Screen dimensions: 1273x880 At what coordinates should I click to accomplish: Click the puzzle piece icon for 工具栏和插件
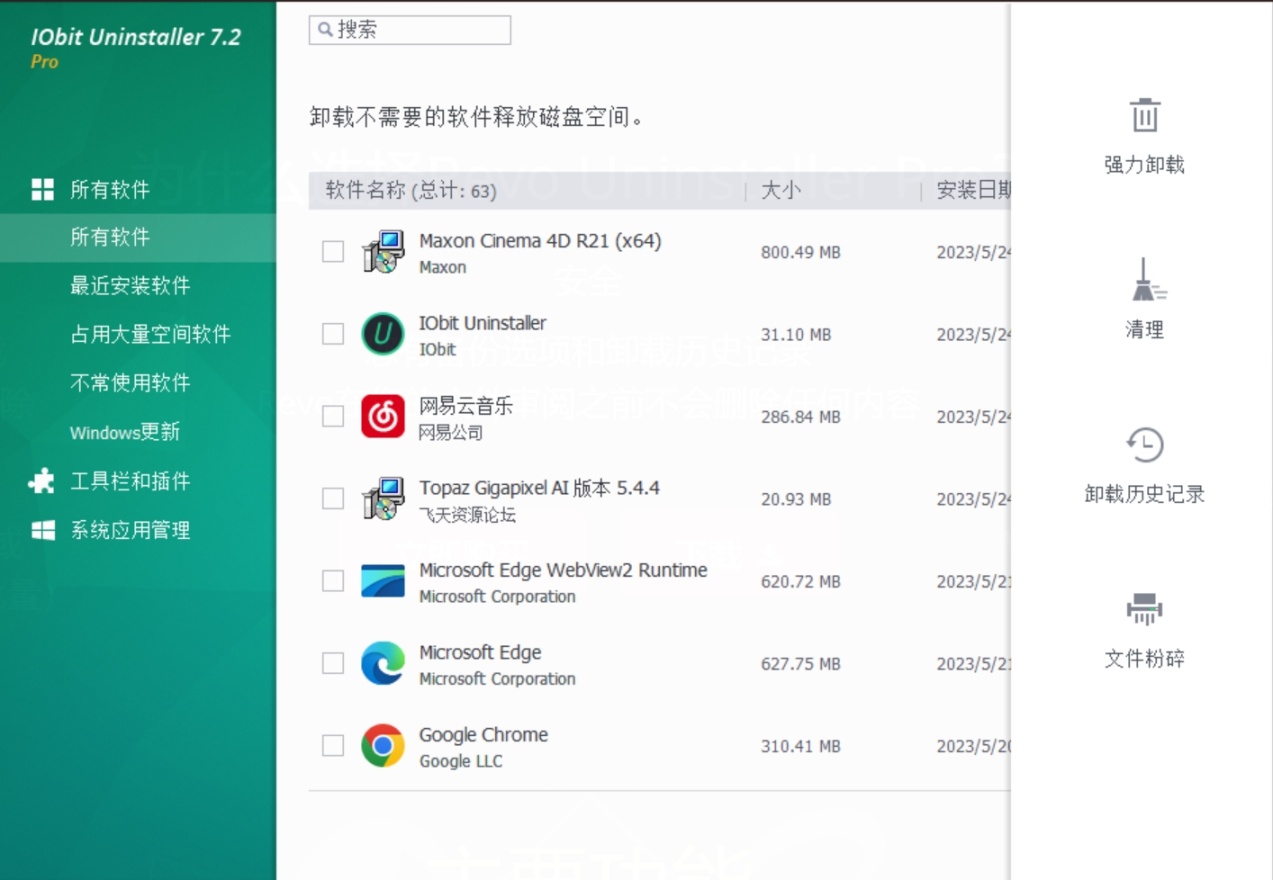[42, 481]
